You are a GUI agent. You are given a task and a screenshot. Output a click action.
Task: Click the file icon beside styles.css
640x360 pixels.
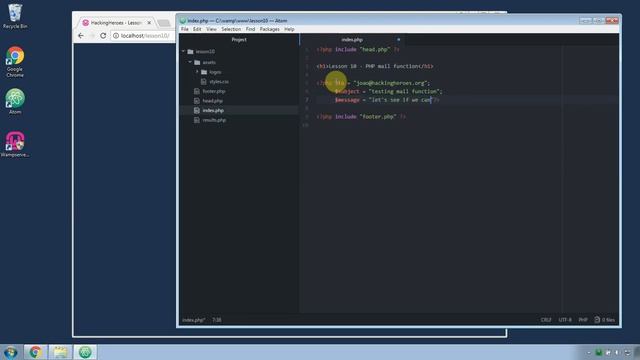tap(204, 82)
